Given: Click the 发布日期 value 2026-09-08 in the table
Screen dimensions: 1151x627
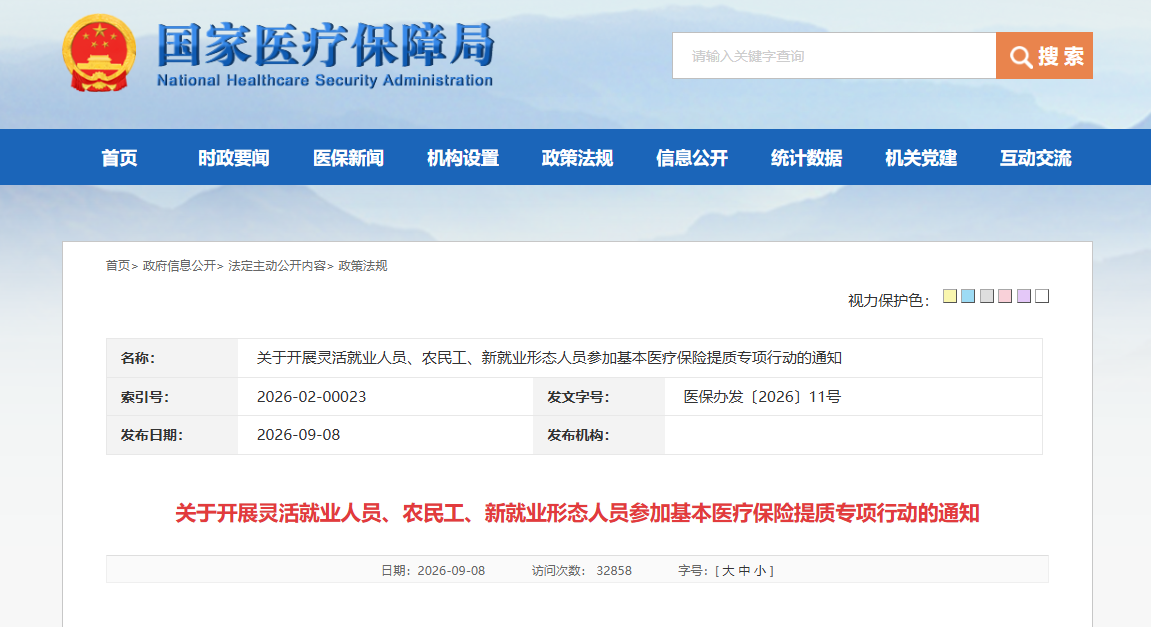Looking at the screenshot, I should [298, 435].
